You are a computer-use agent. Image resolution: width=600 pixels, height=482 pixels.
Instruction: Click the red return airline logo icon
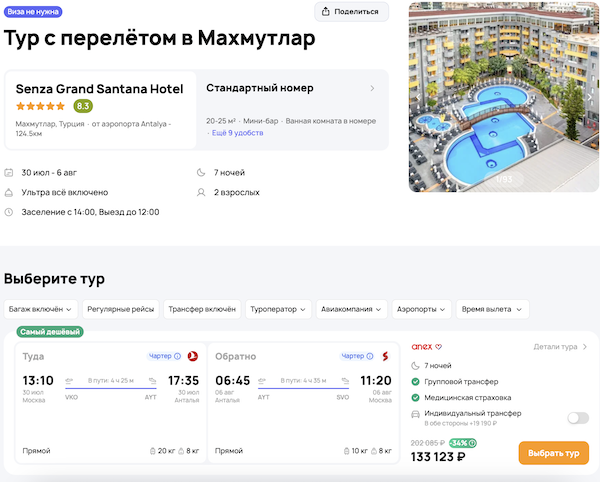pos(385,356)
